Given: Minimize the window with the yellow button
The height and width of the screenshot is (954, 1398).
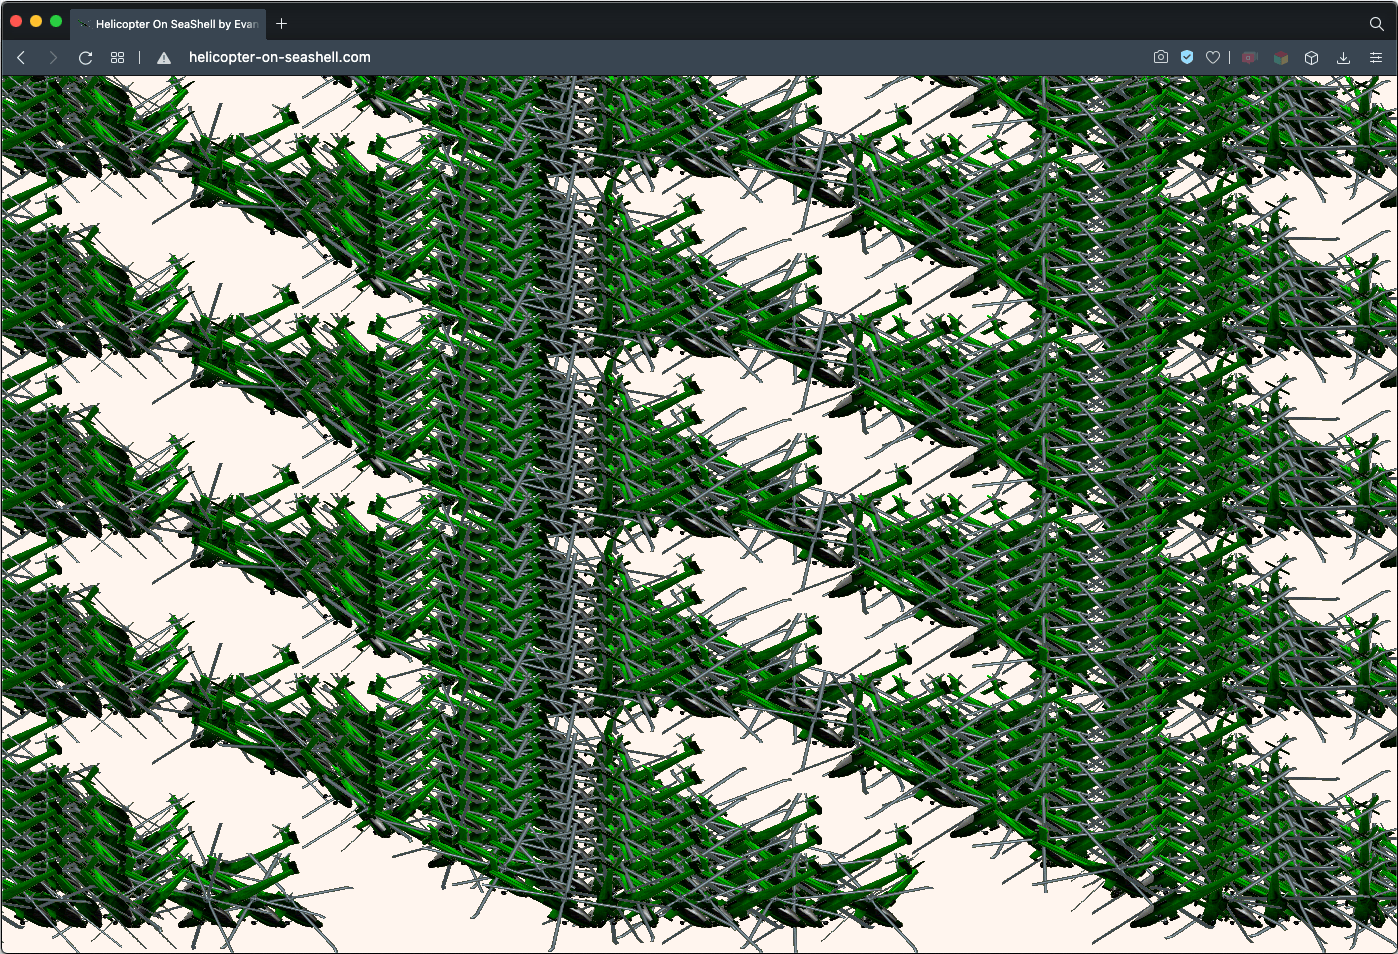Looking at the screenshot, I should [x=36, y=21].
